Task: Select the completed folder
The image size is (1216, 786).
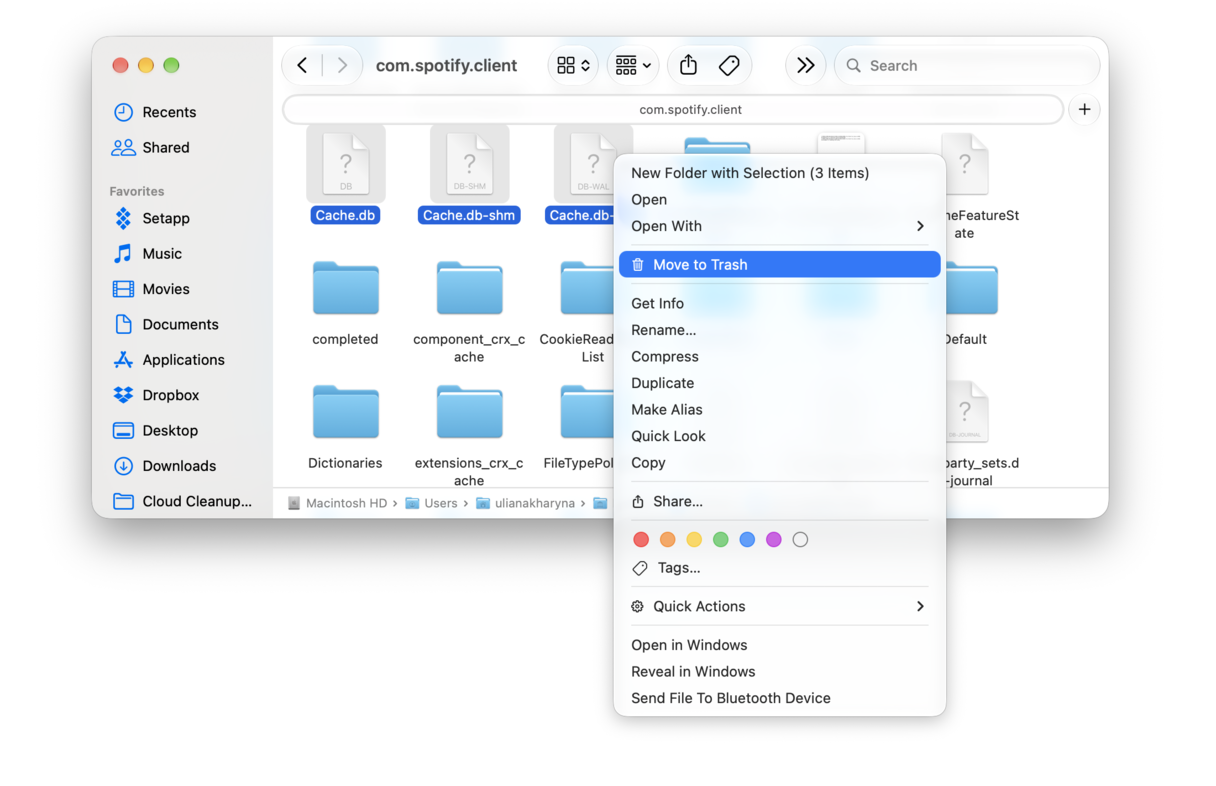Action: pos(345,288)
